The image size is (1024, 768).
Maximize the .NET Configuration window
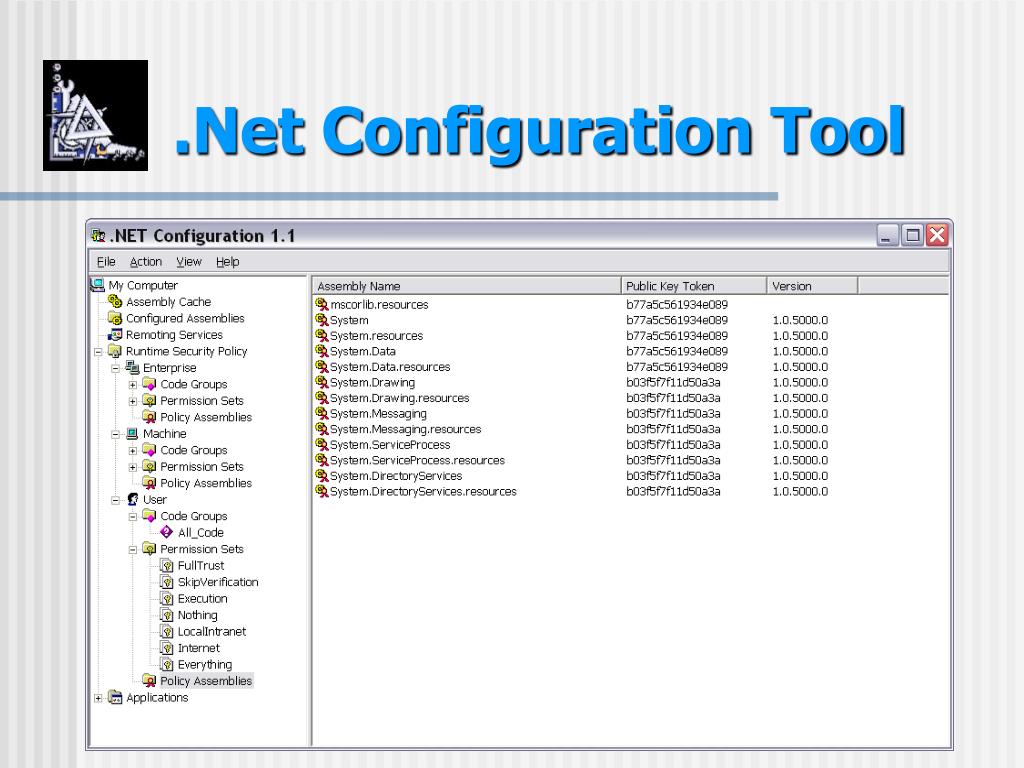tap(912, 235)
